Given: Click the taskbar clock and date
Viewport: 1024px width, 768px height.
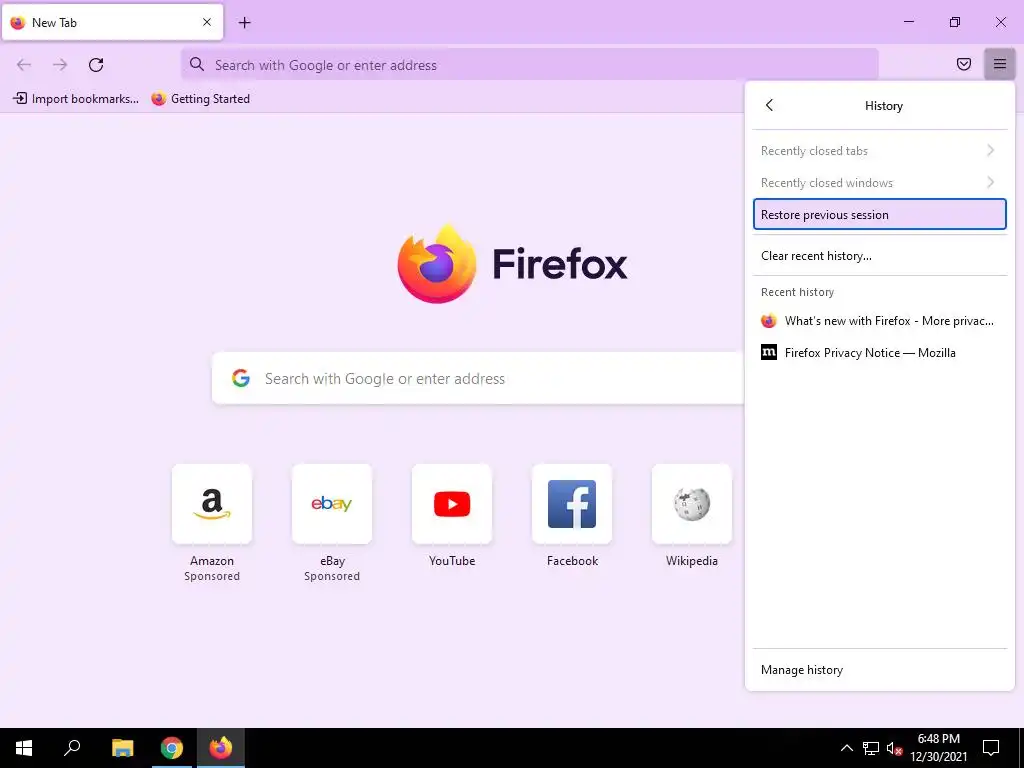Looking at the screenshot, I should tap(938, 748).
